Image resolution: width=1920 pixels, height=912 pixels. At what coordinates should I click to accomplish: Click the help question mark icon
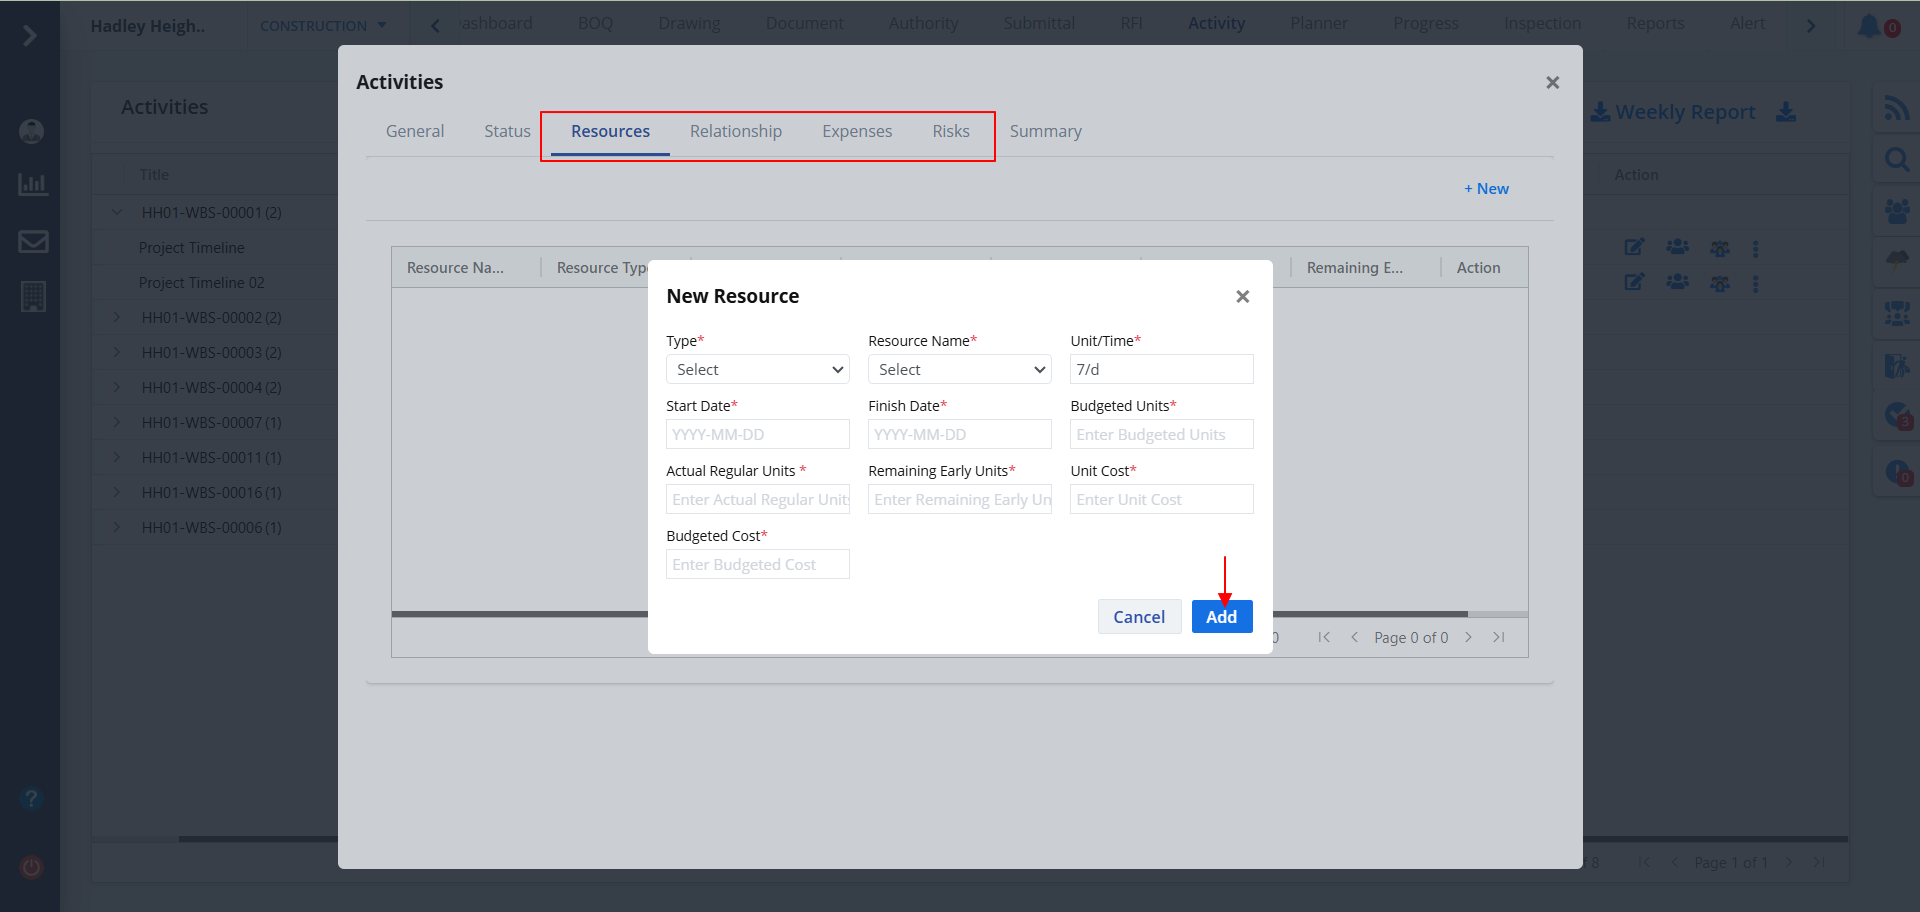point(31,799)
